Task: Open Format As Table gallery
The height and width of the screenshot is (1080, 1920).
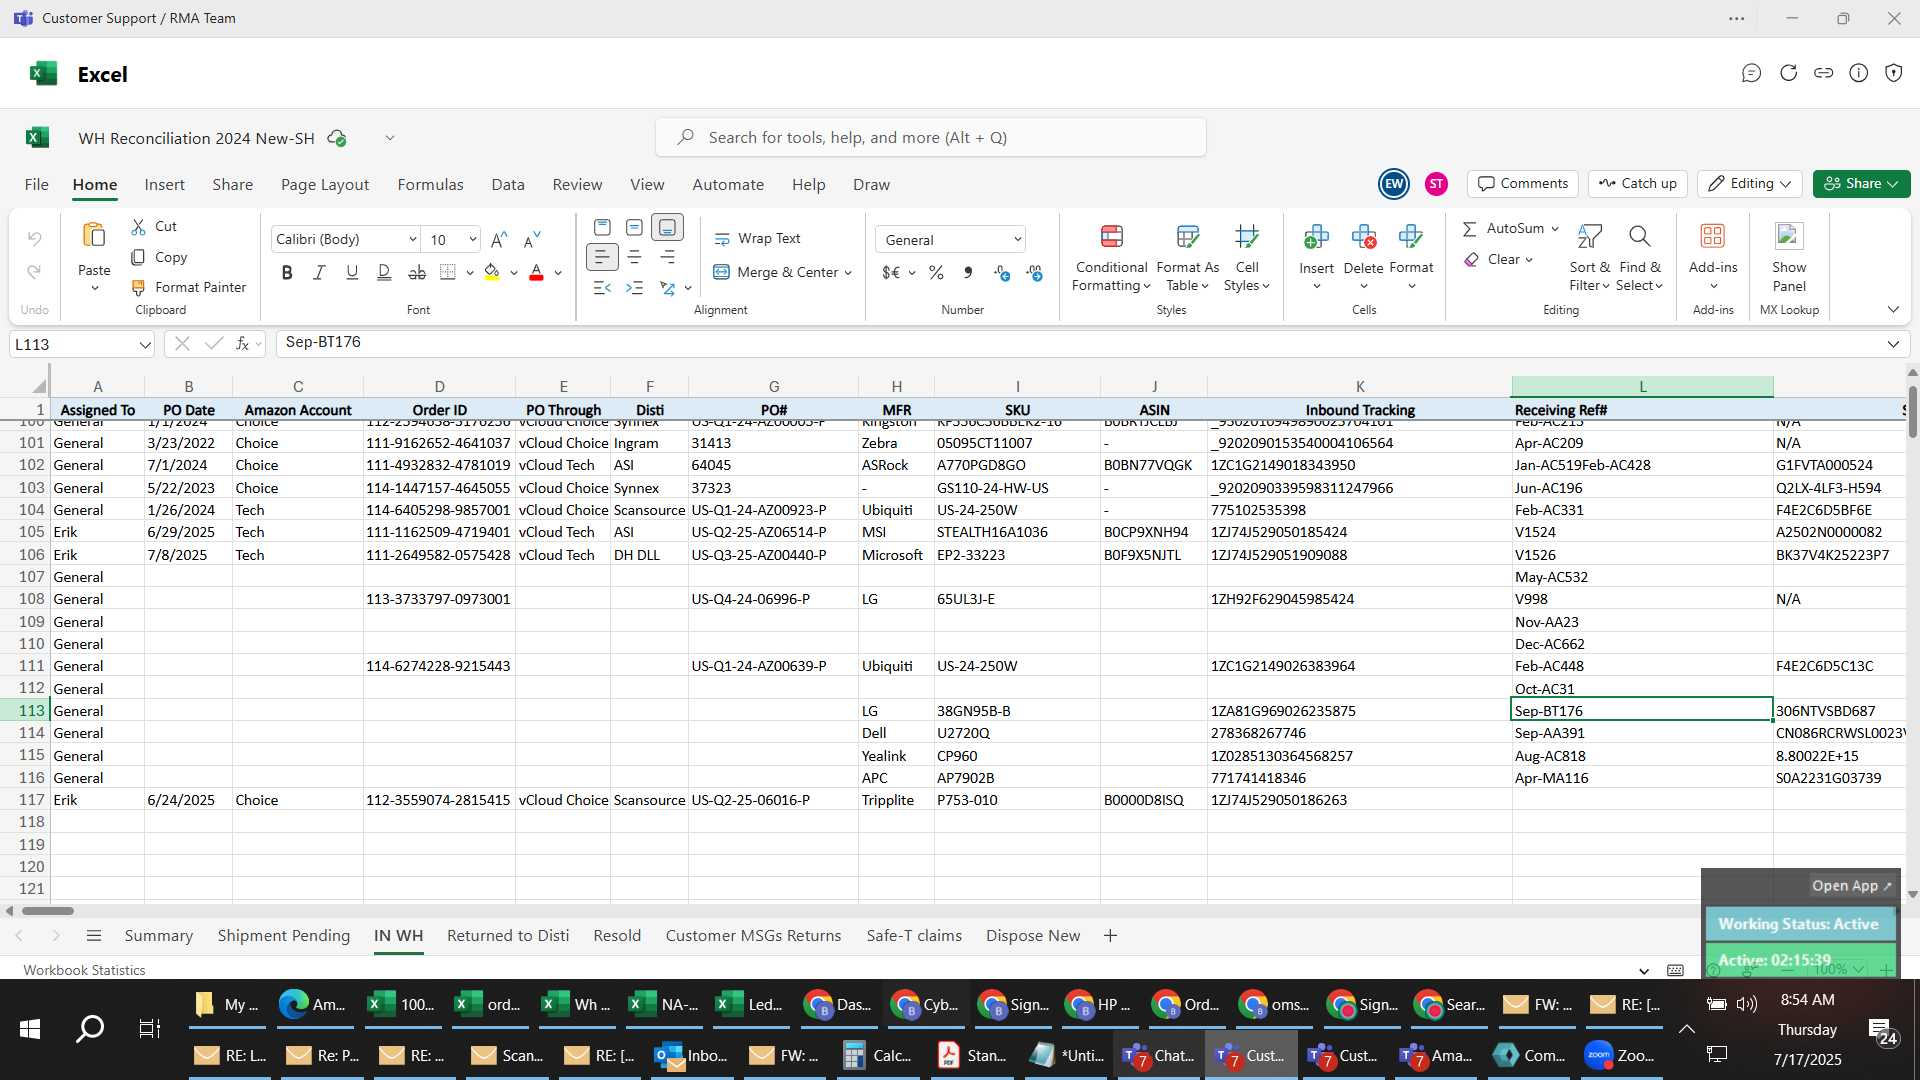Action: click(x=1187, y=258)
